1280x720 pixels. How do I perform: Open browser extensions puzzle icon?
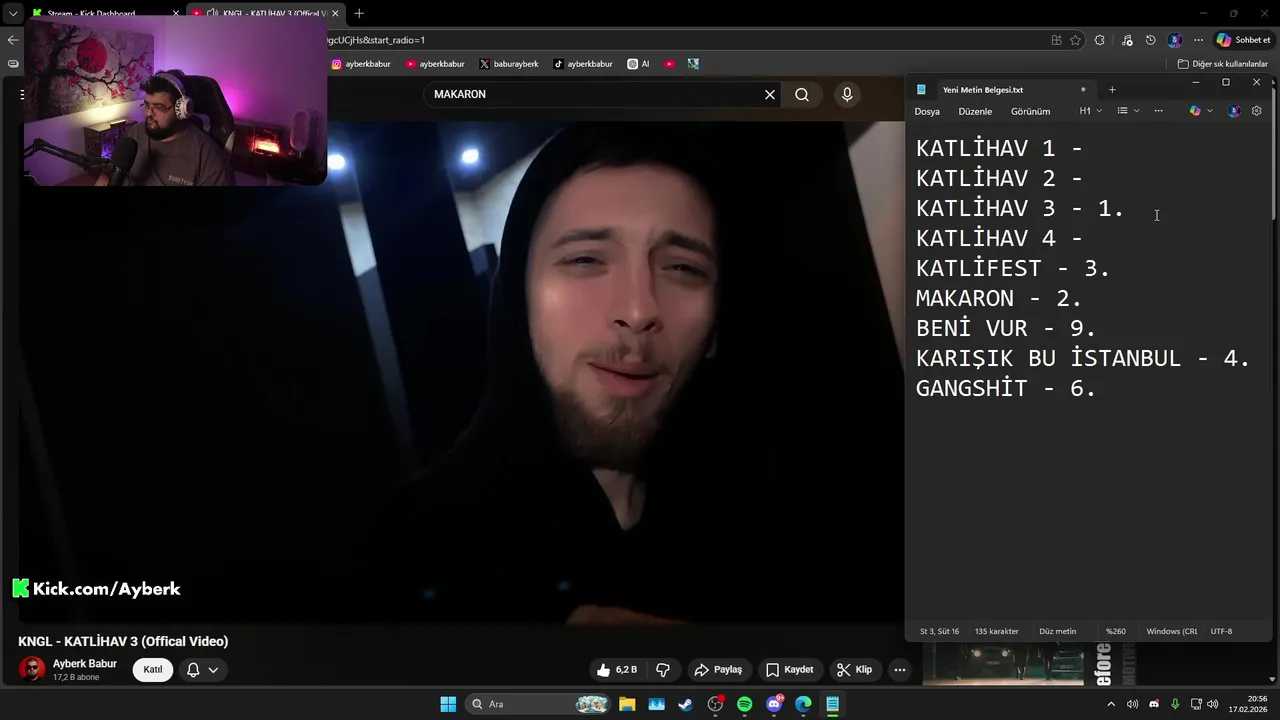coord(1100,40)
